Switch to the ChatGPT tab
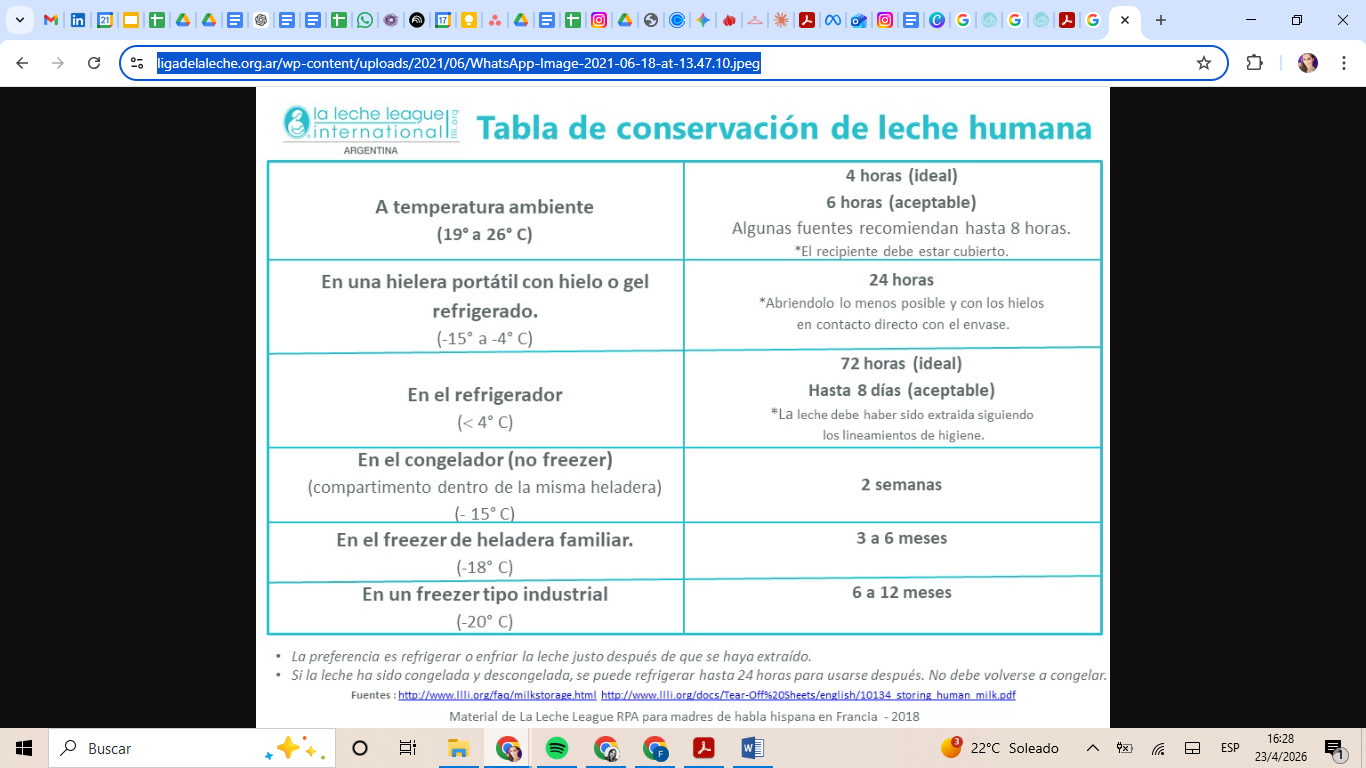The image size is (1366, 768). coord(260,20)
